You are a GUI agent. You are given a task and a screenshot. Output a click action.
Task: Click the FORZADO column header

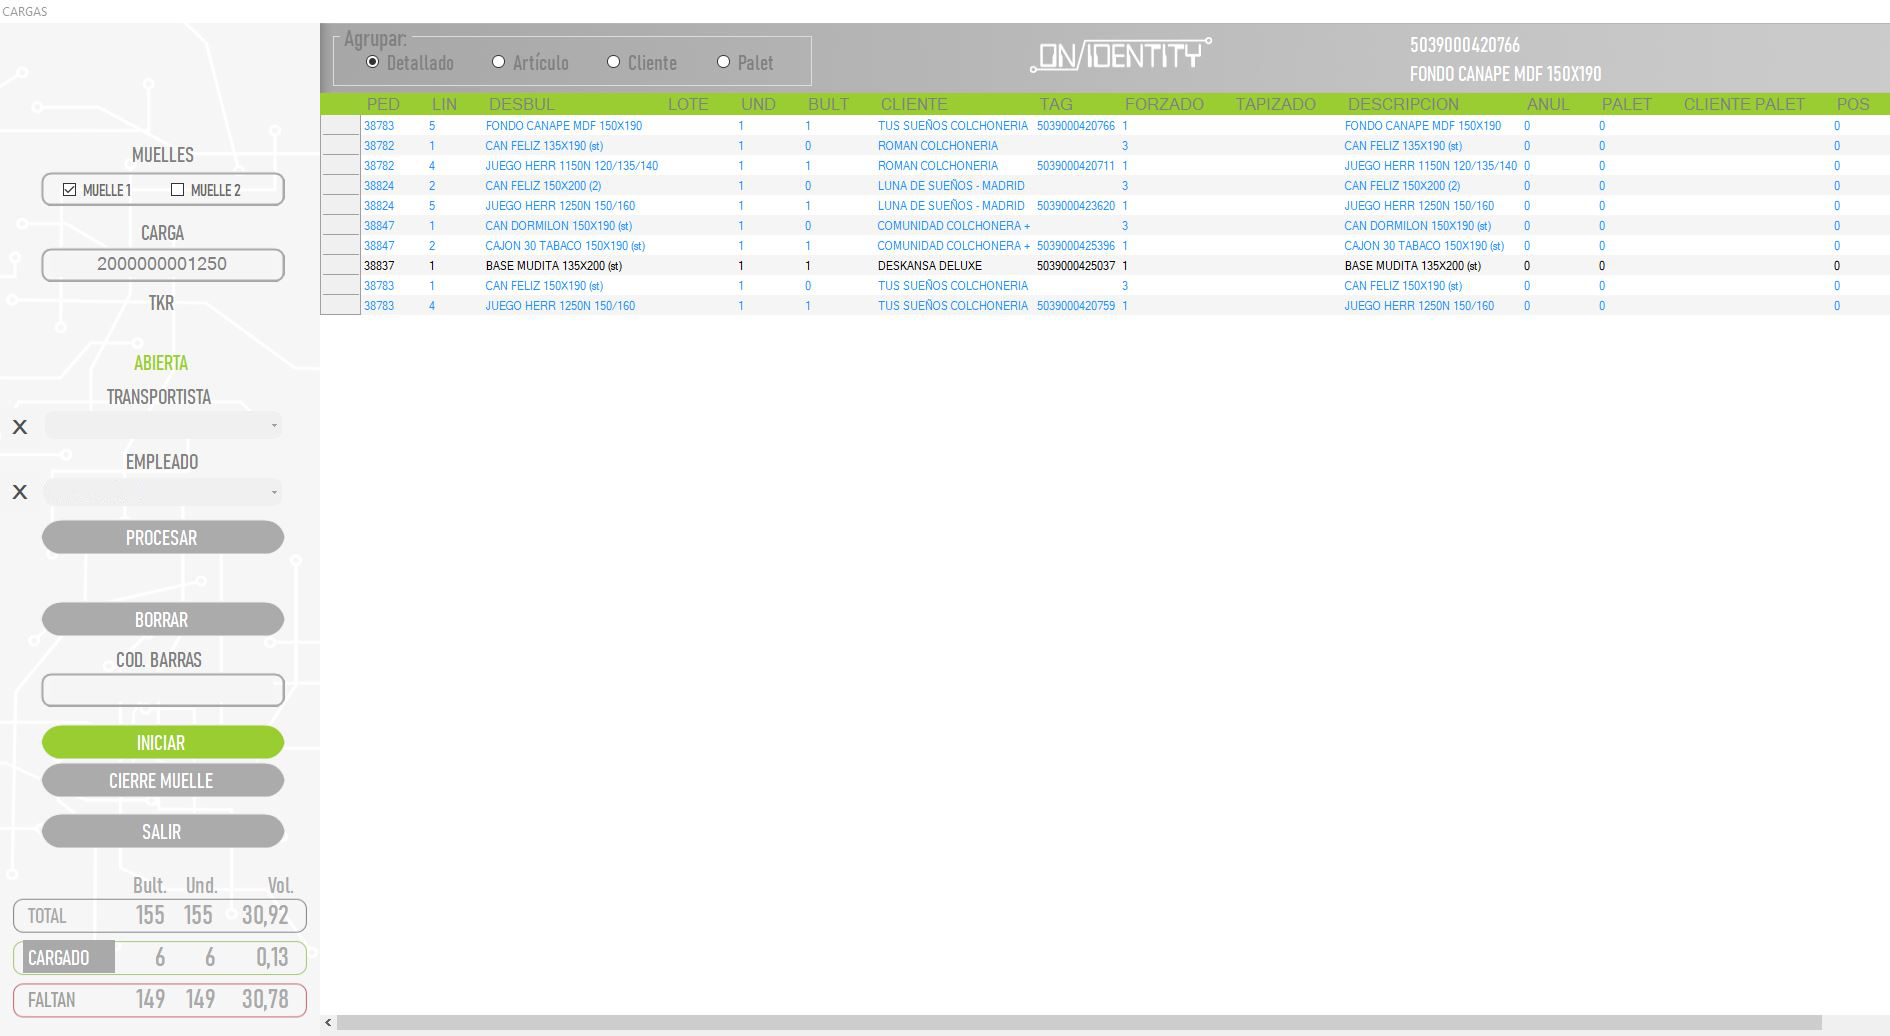[x=1164, y=104]
